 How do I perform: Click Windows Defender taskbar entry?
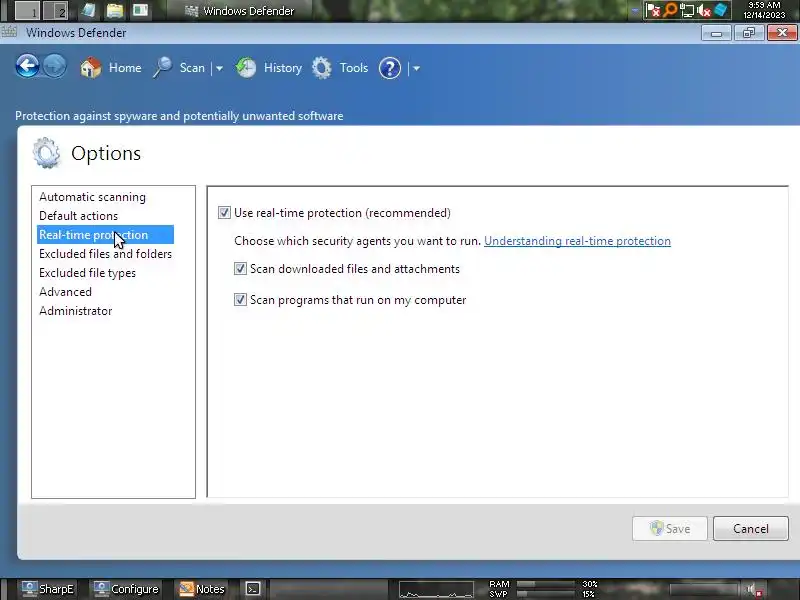point(239,11)
